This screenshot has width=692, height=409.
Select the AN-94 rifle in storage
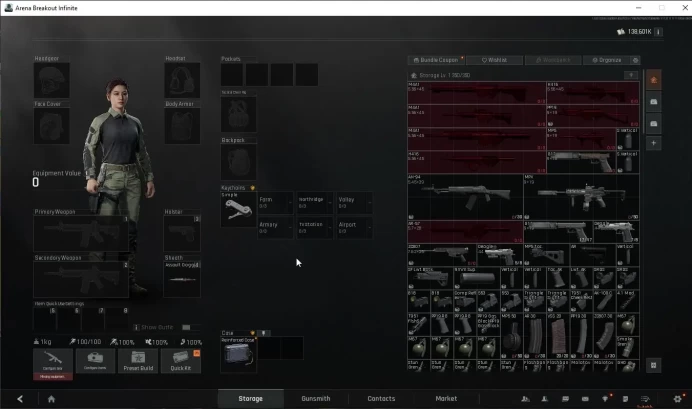(x=465, y=197)
